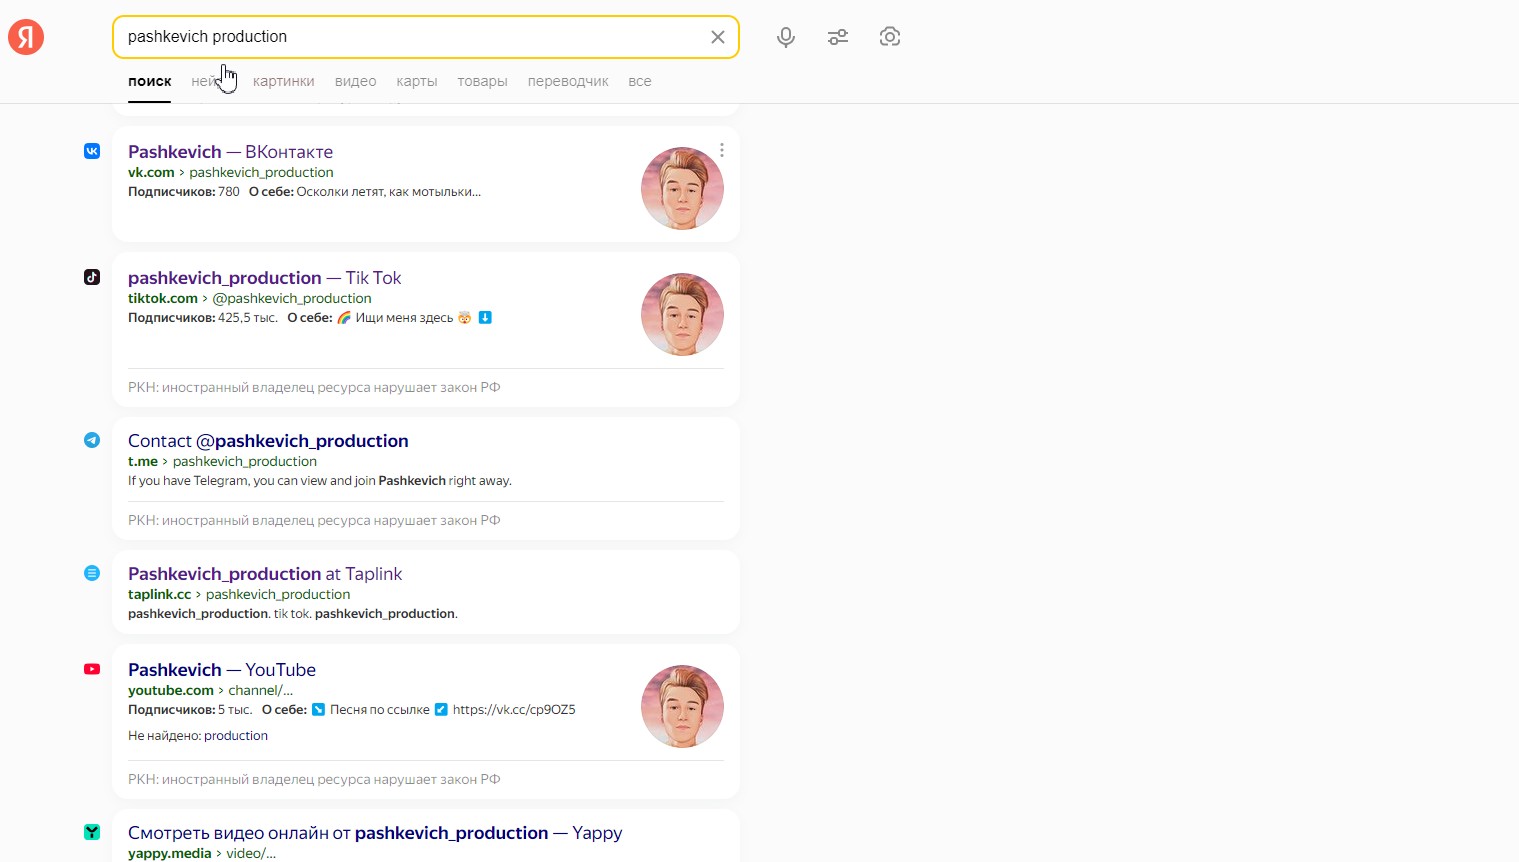Click the TikTok favicon beside the result
Image resolution: width=1519 pixels, height=862 pixels.
point(92,277)
